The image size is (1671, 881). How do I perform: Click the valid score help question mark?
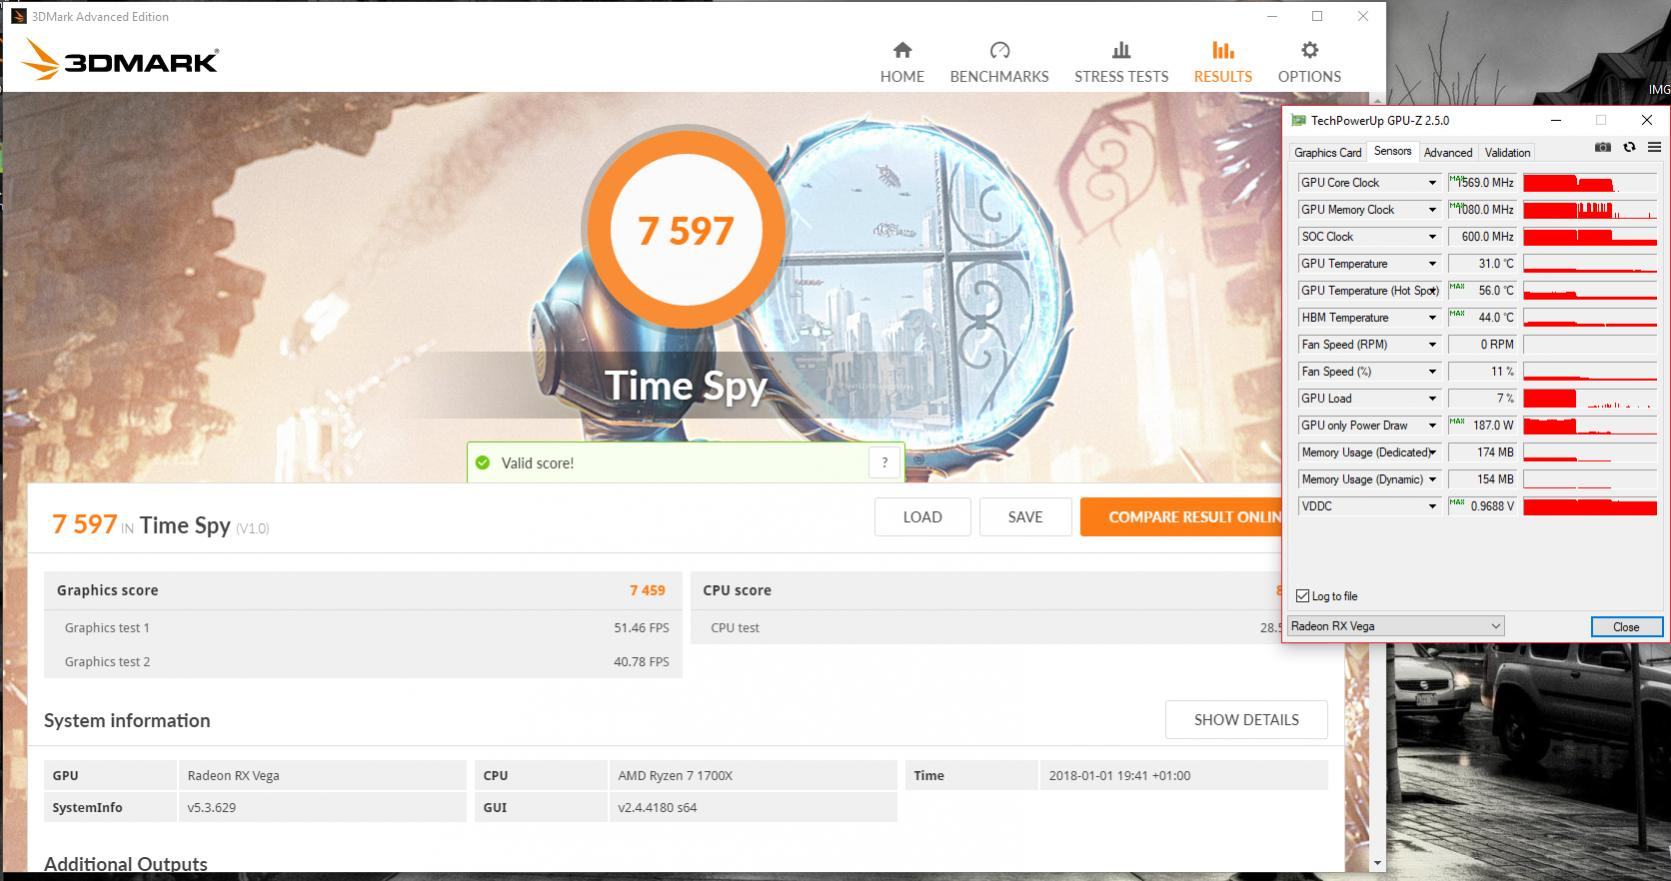click(x=884, y=462)
